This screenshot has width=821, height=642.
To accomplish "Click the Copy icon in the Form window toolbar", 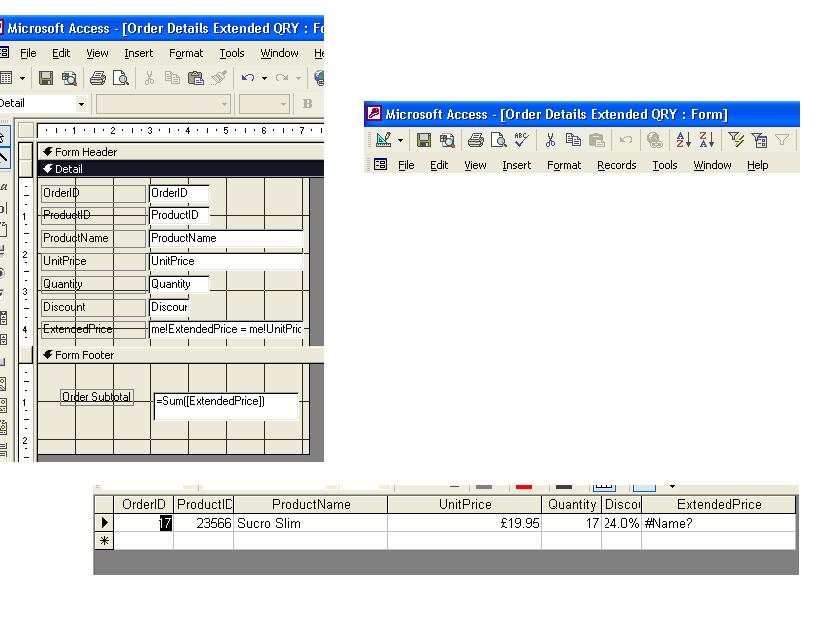I will point(573,140).
